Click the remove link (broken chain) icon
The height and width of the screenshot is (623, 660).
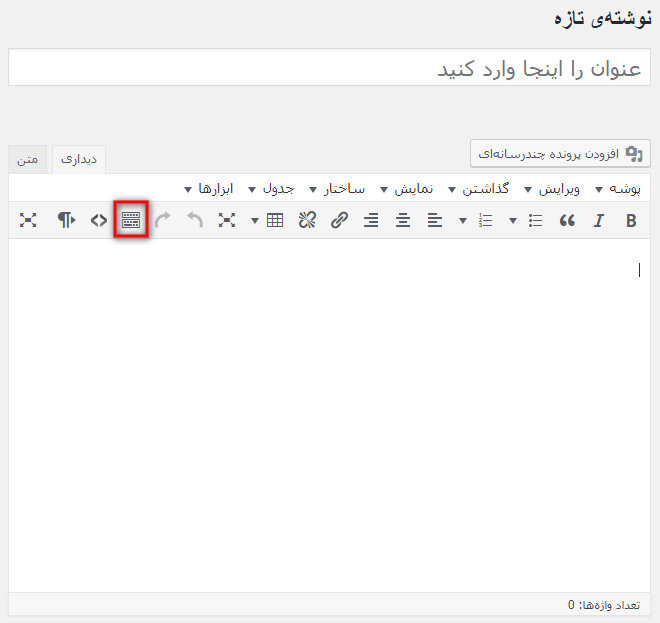pyautogui.click(x=308, y=221)
